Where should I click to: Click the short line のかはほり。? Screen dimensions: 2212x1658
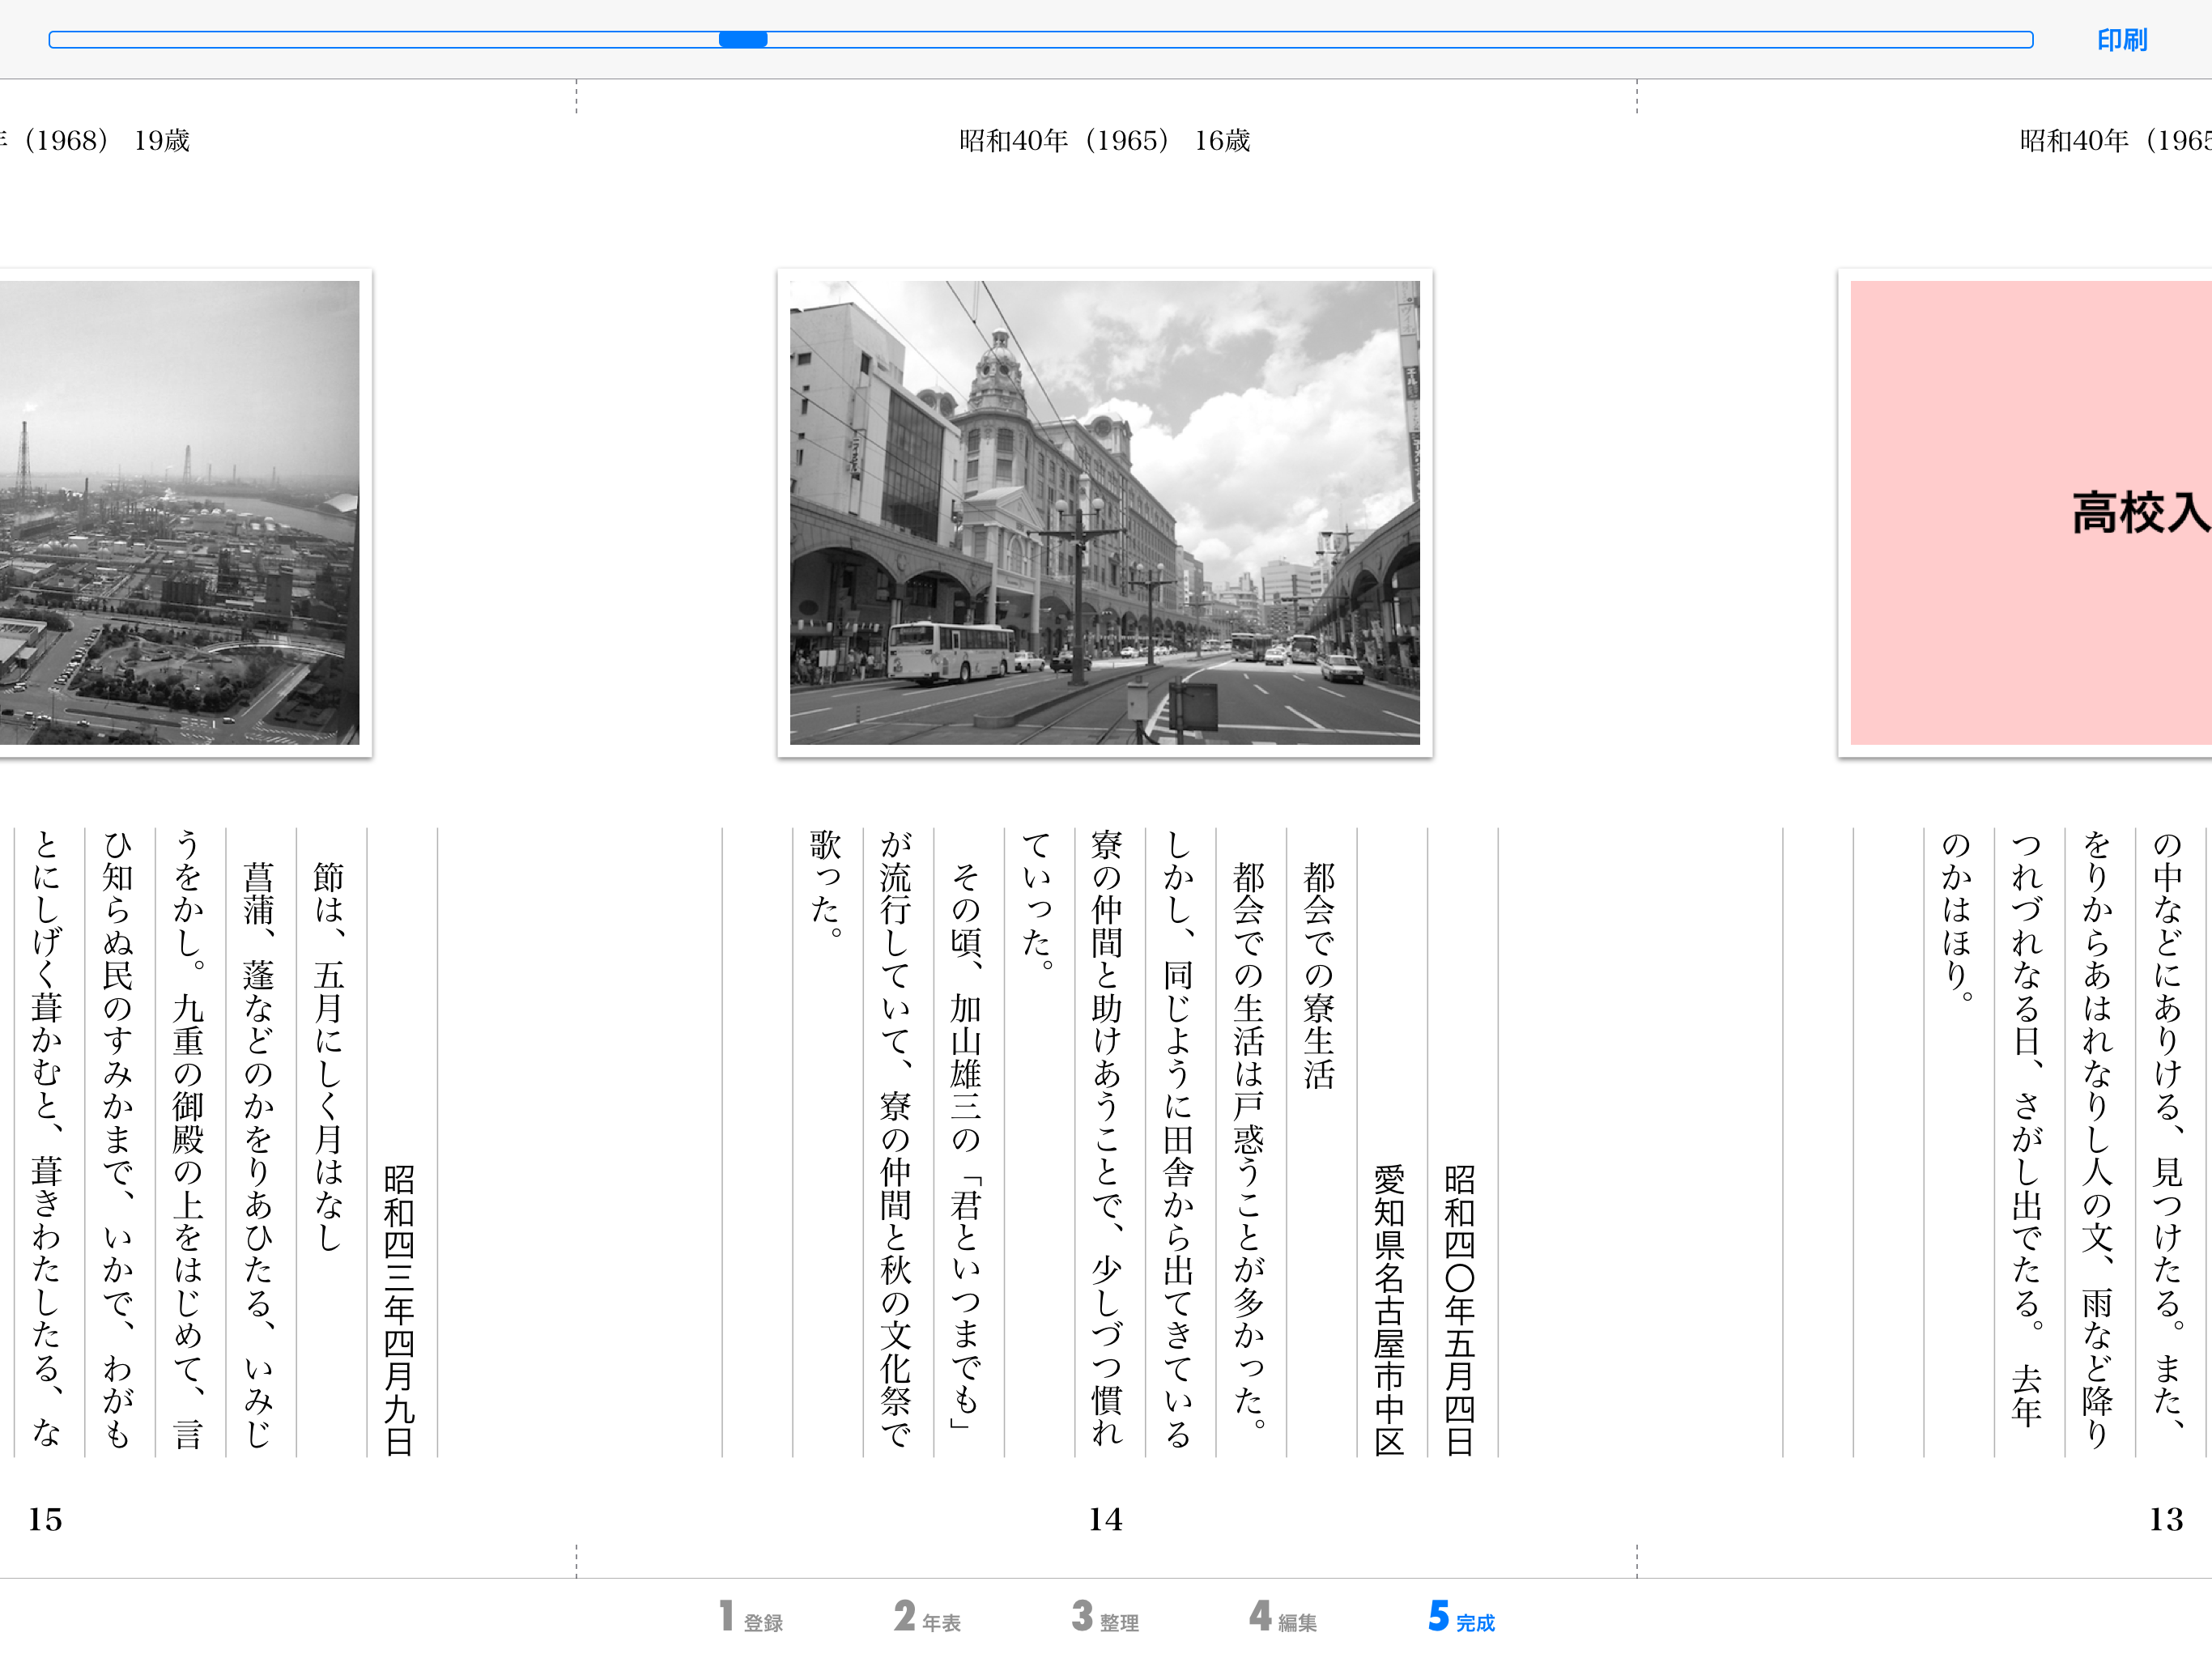pyautogui.click(x=1957, y=917)
